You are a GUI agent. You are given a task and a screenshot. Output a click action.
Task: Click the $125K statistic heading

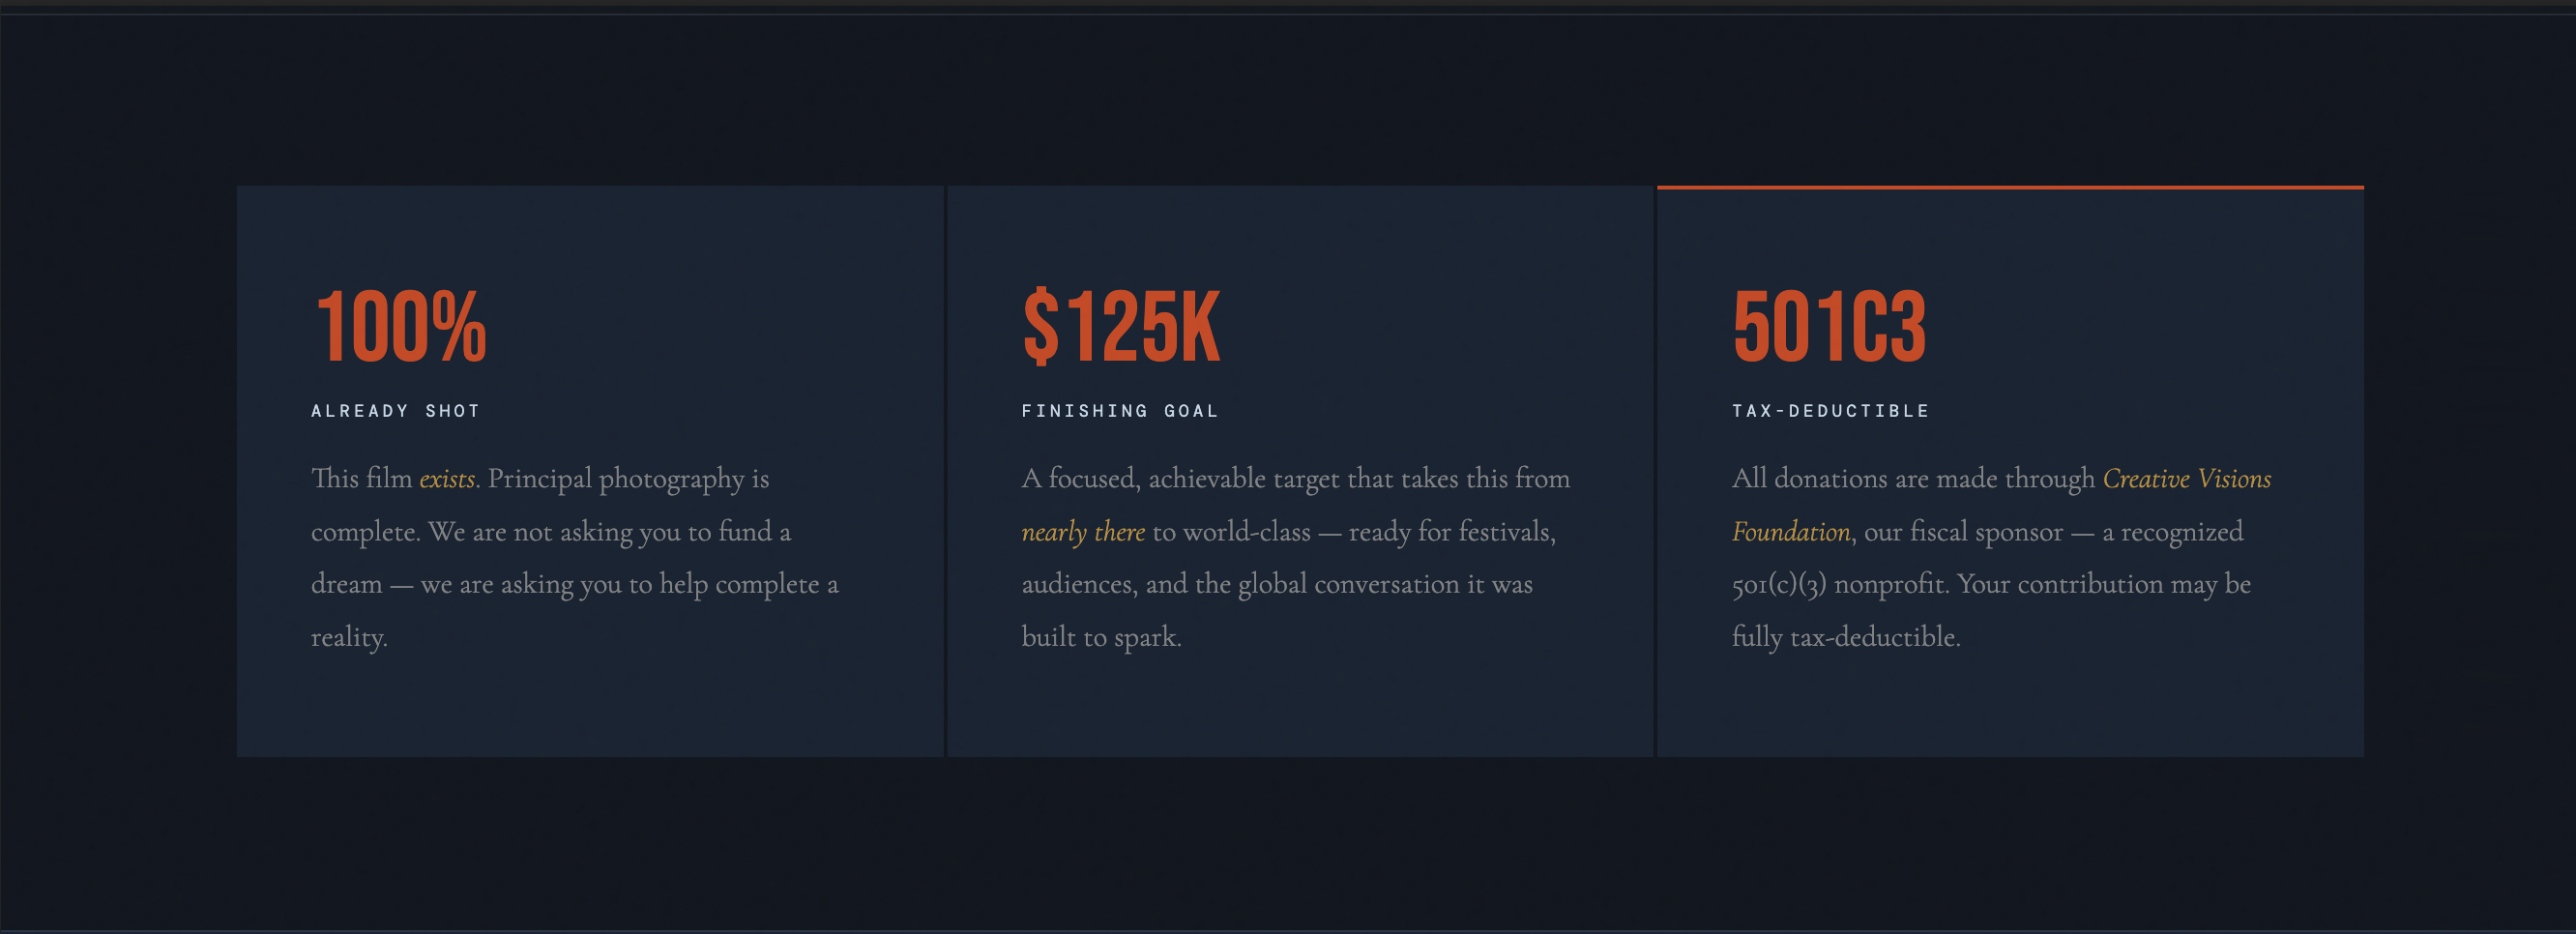pos(1120,326)
